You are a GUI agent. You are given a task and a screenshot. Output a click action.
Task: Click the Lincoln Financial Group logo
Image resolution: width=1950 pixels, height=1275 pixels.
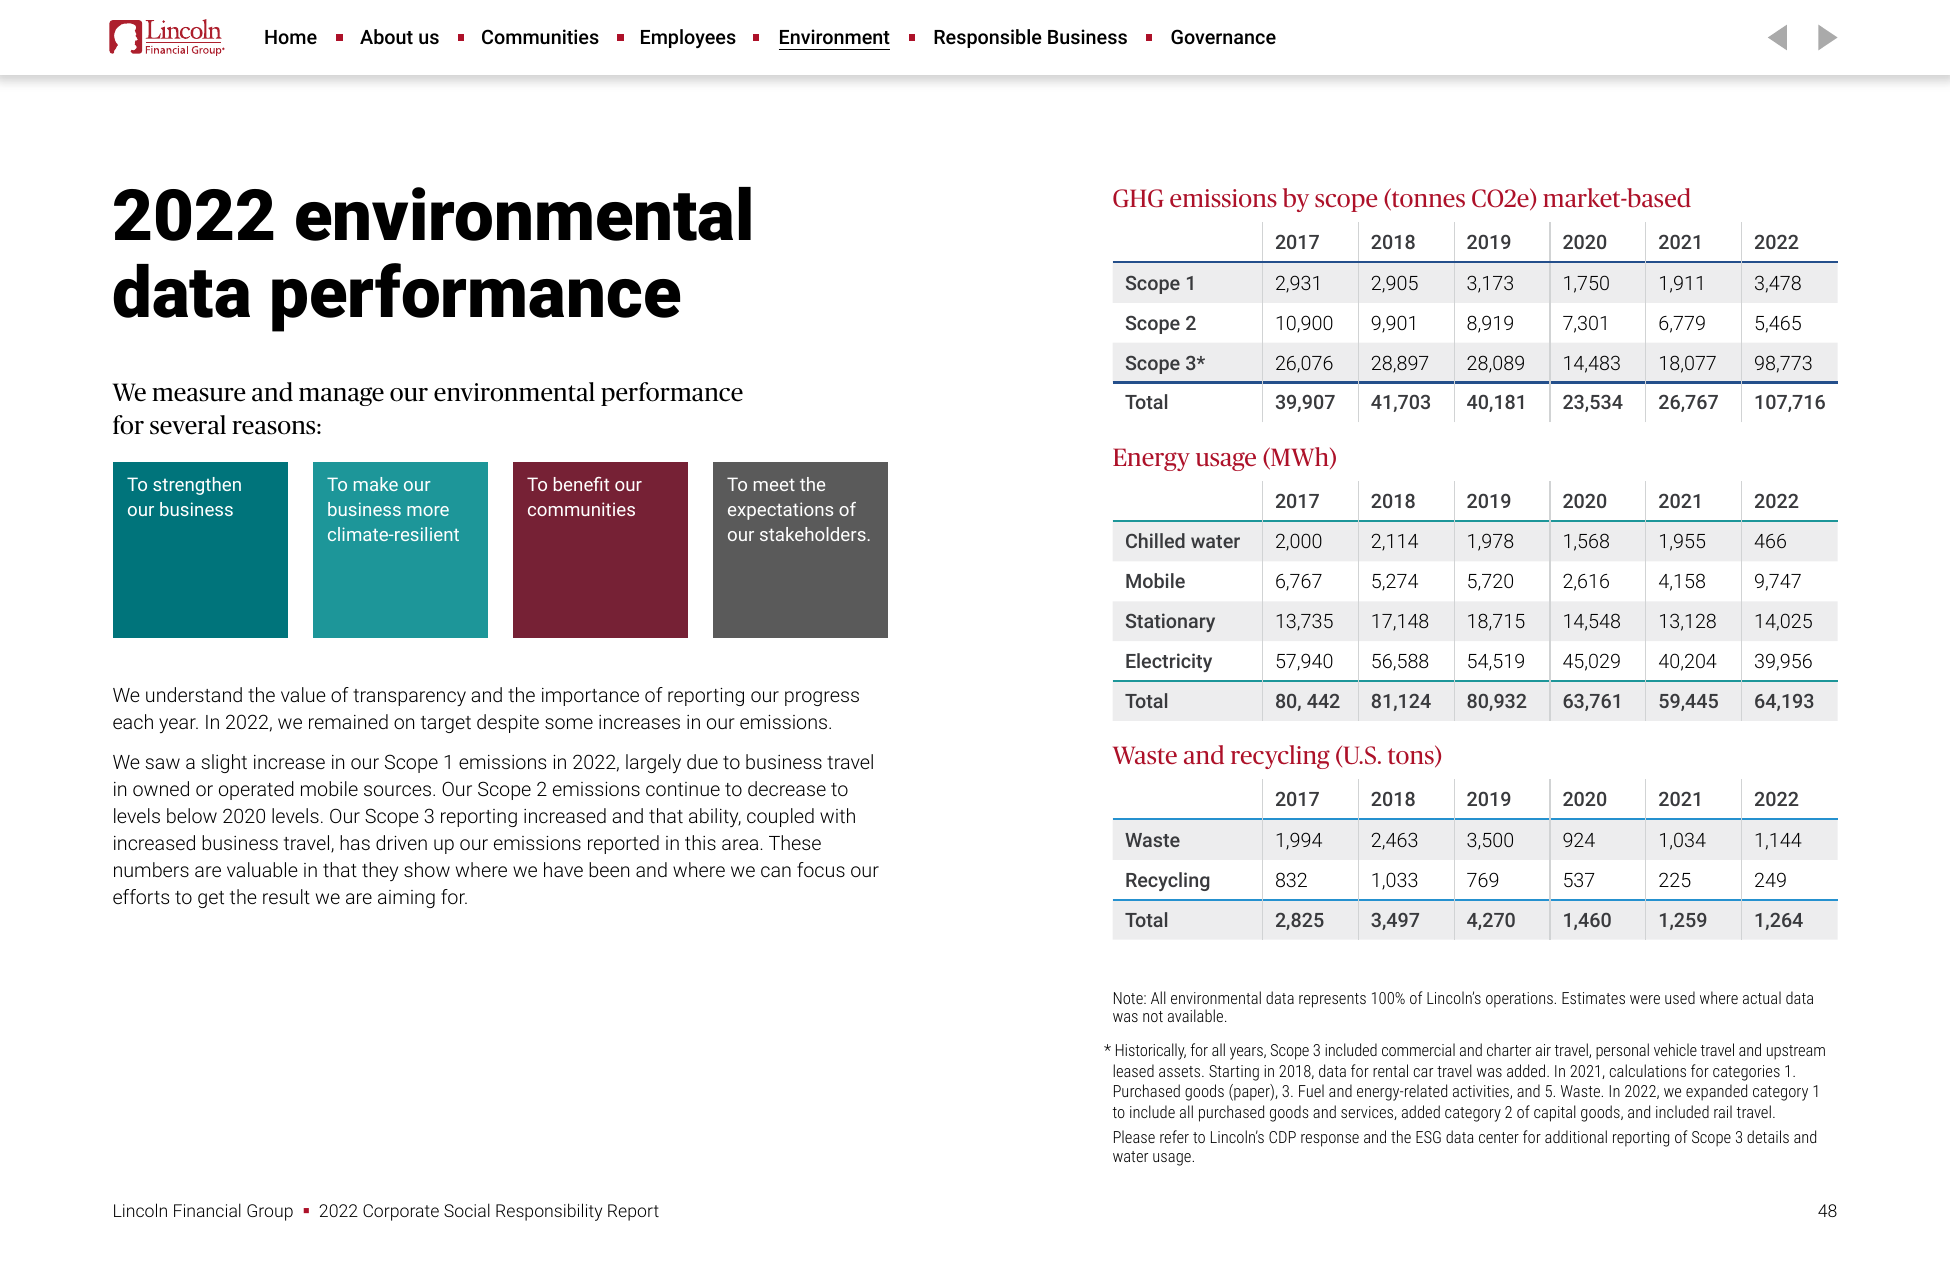(167, 37)
